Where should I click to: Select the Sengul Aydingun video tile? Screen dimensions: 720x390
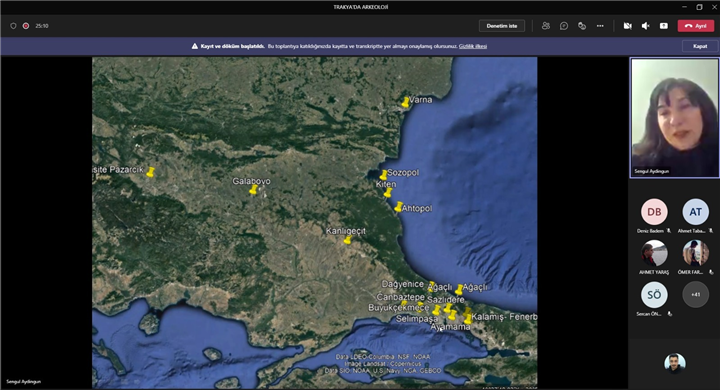pos(675,117)
